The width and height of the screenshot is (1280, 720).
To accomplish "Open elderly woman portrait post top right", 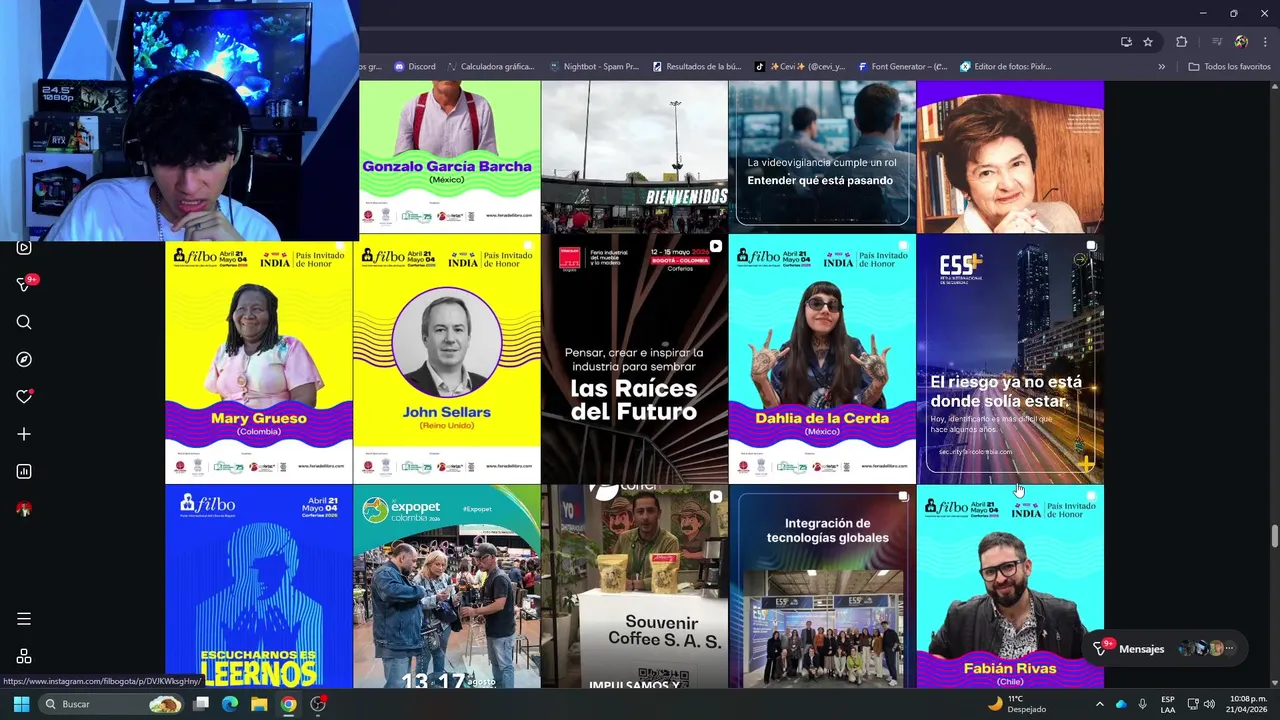I will pos(1010,157).
